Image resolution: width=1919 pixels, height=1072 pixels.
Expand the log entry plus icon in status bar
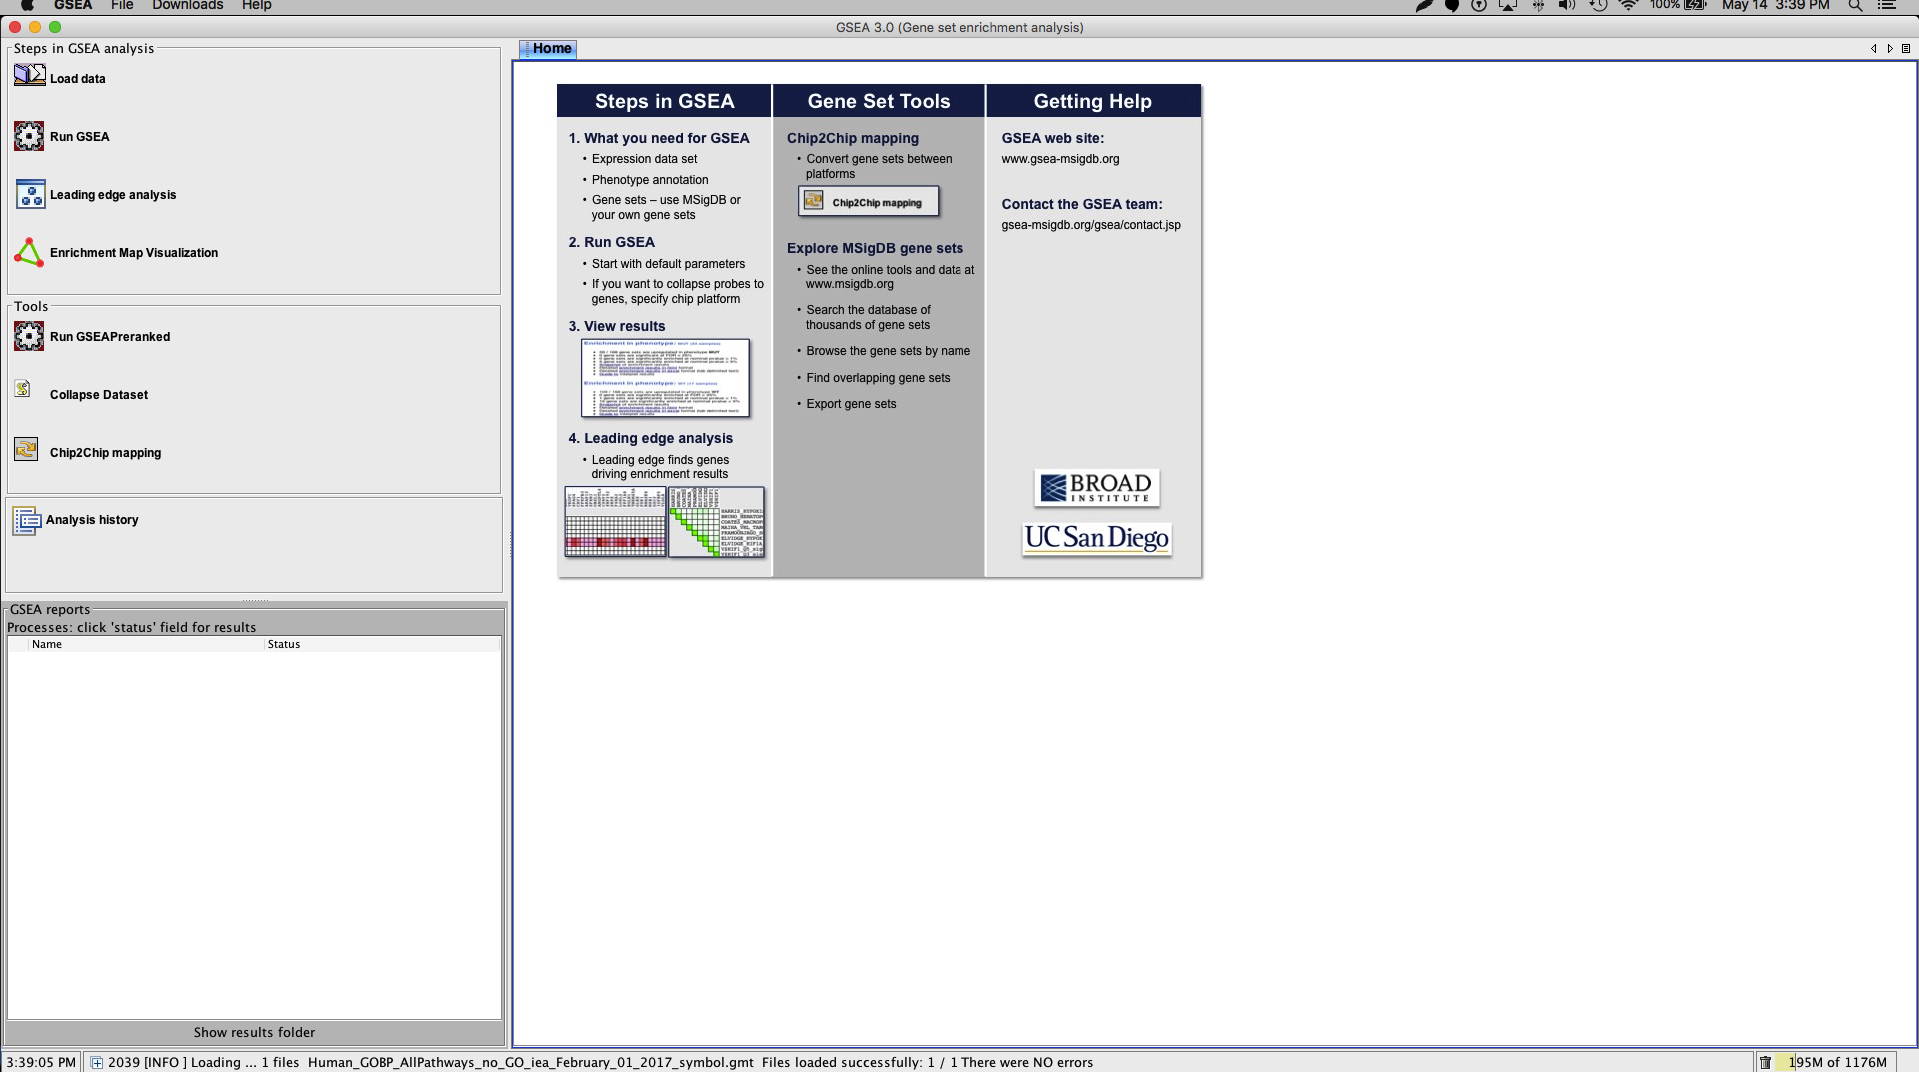(97, 1062)
